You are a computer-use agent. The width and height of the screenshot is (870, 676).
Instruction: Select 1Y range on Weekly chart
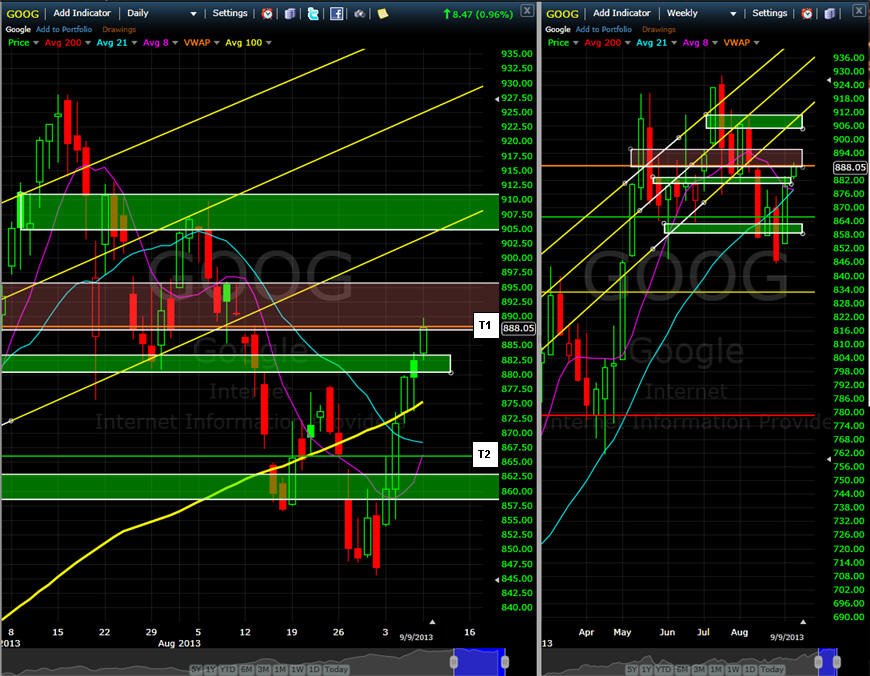[x=646, y=669]
